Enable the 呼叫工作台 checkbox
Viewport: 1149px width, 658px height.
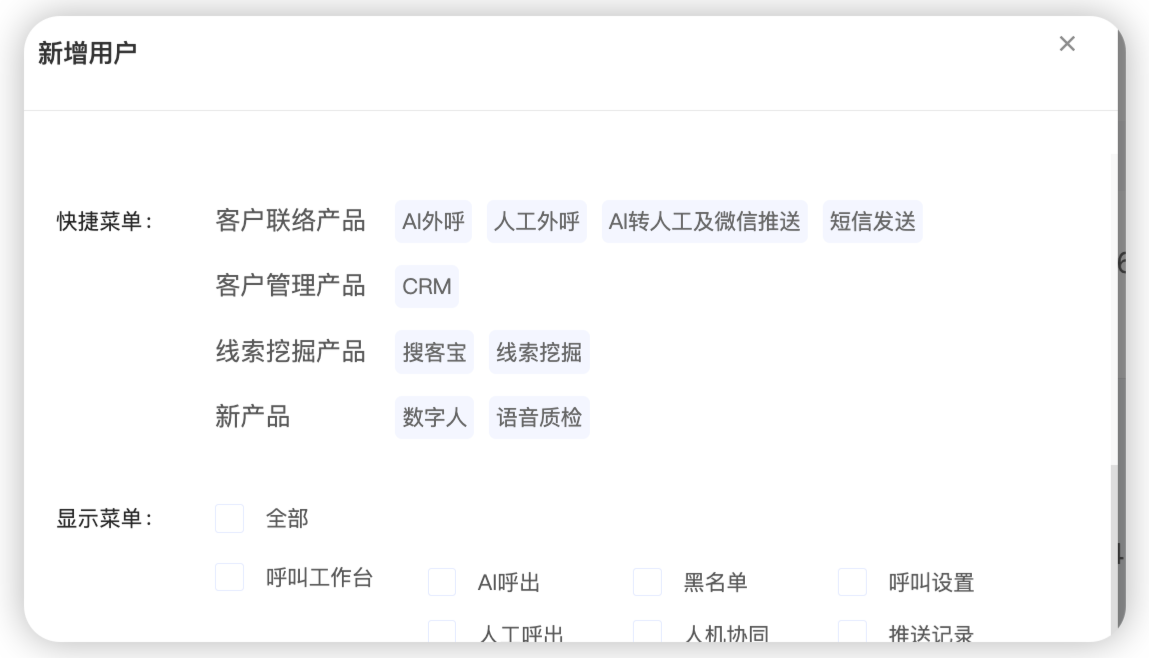coord(230,577)
